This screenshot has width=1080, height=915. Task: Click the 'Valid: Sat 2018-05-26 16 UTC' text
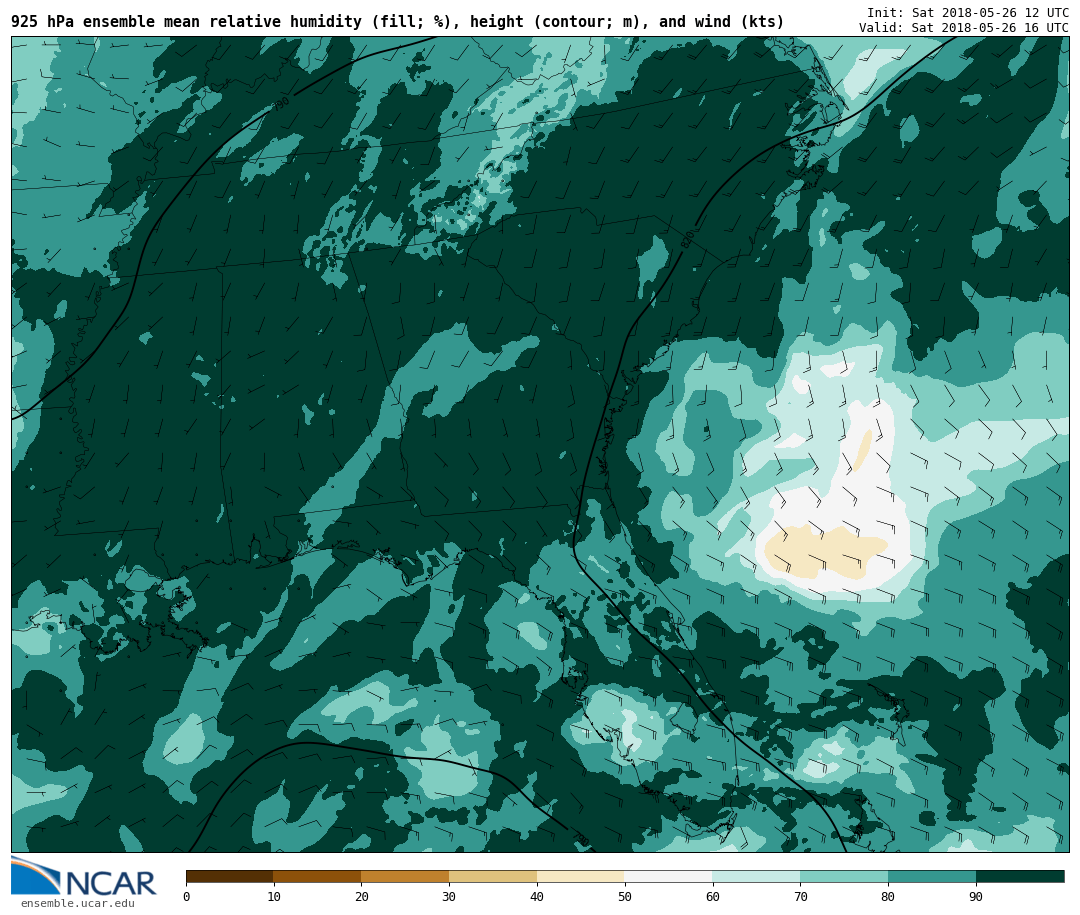[964, 28]
